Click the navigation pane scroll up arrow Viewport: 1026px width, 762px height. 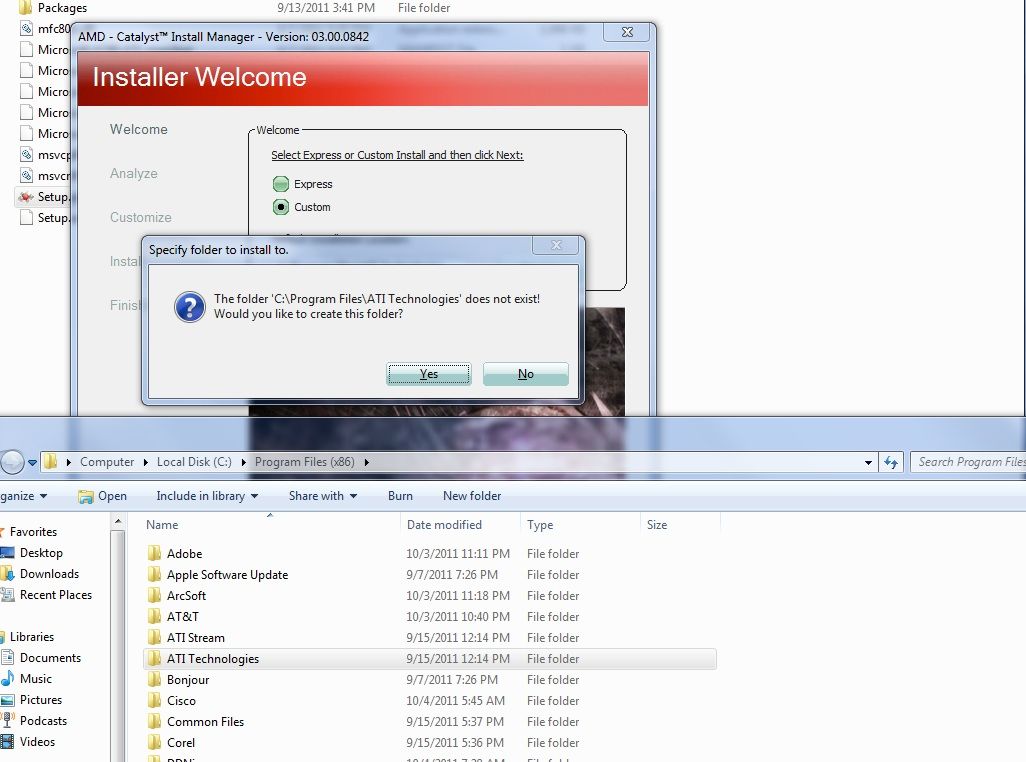[x=118, y=521]
